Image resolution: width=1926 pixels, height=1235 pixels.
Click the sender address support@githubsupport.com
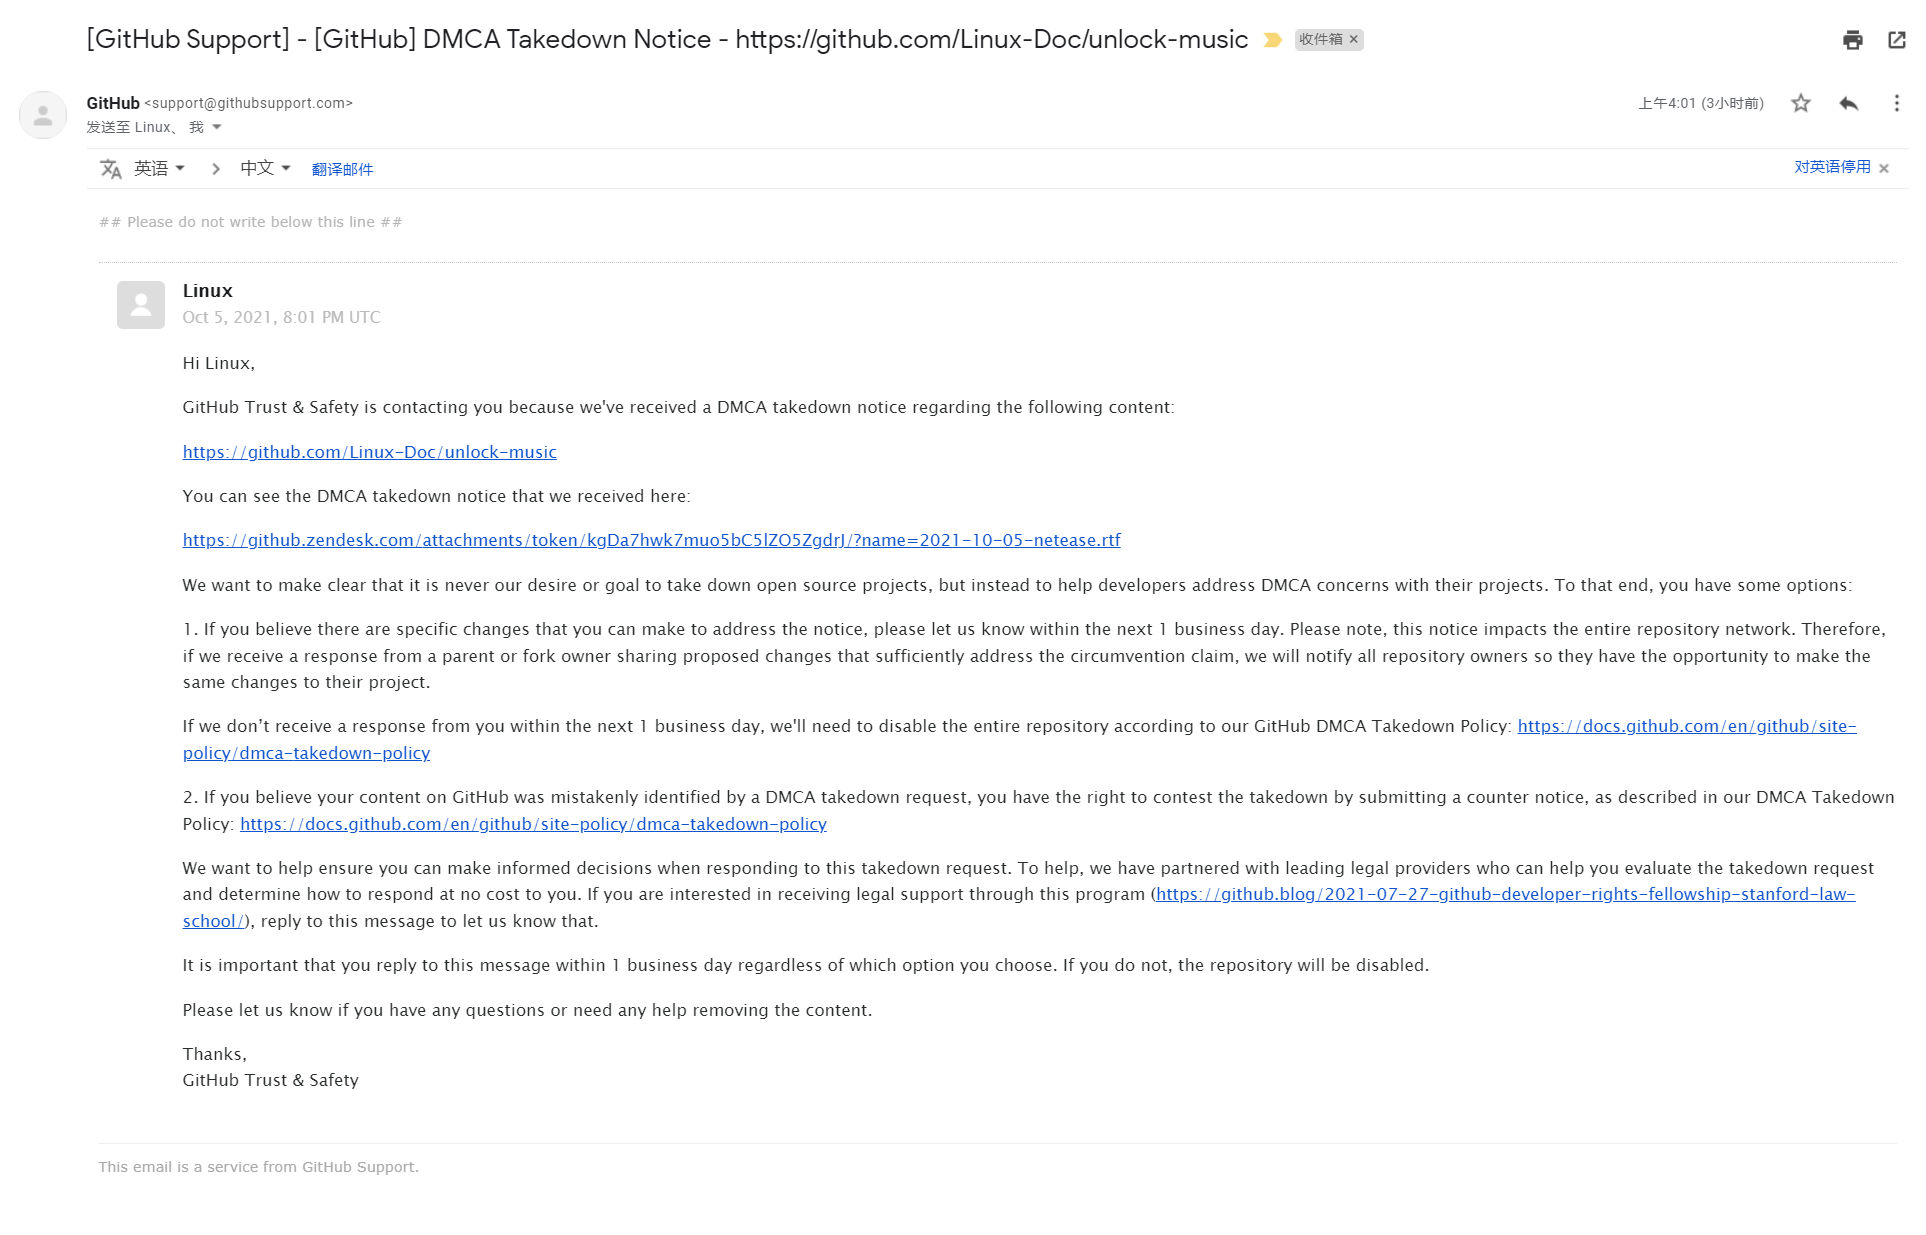[x=249, y=103]
